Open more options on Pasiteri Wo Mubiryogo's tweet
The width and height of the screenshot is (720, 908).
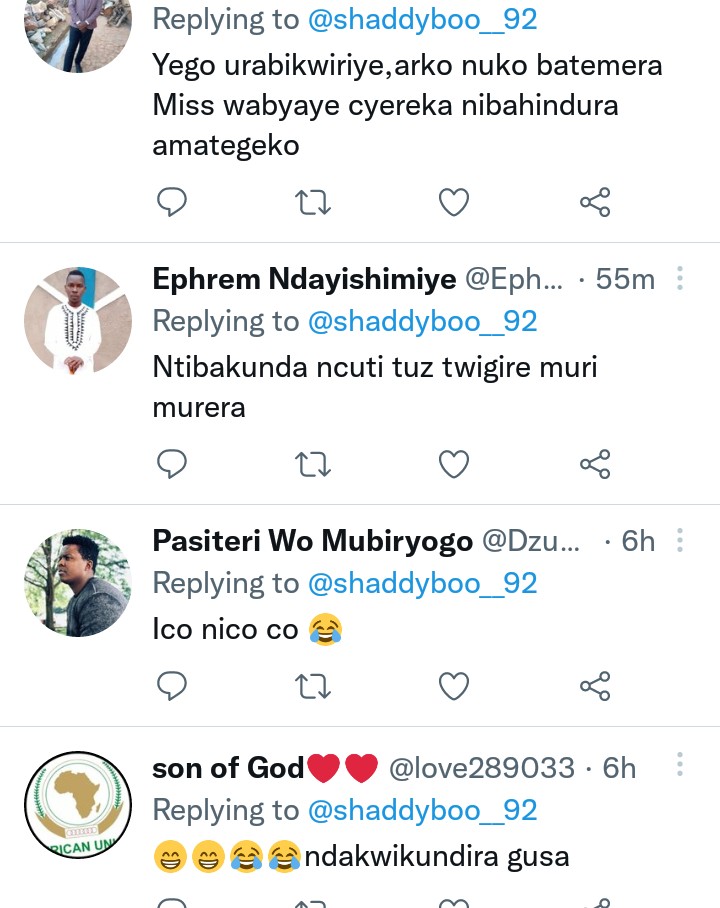(x=680, y=541)
